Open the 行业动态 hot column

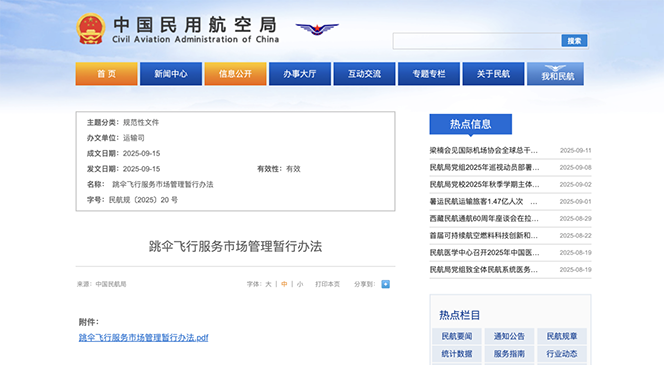(x=562, y=354)
